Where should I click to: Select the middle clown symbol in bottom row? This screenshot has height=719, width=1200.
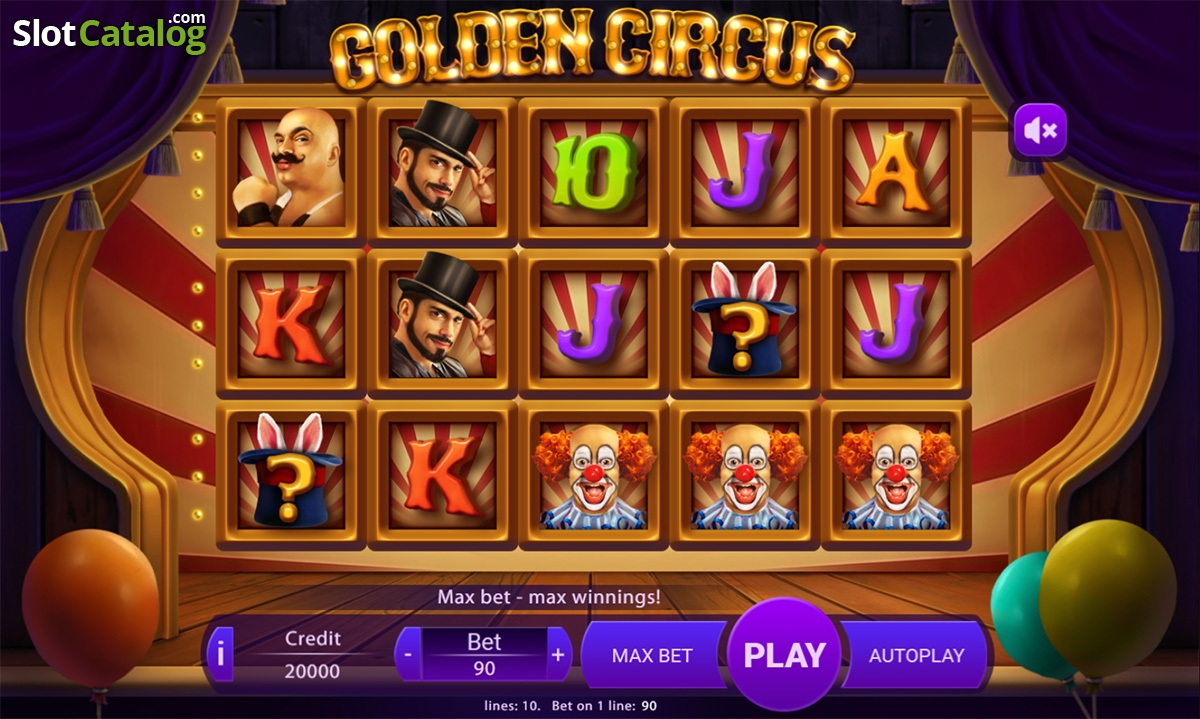(744, 475)
